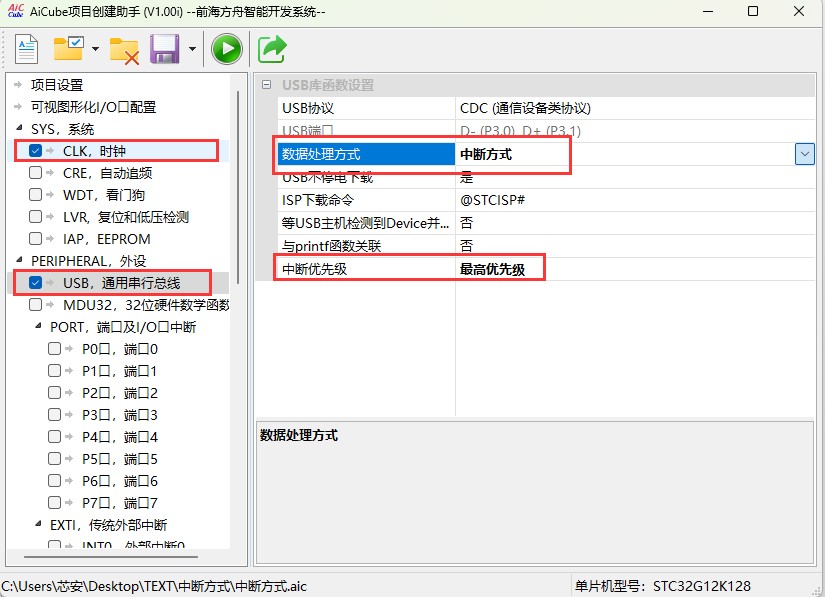
Task: Select 等USB主机检测到Device并... property row
Action: coord(546,223)
